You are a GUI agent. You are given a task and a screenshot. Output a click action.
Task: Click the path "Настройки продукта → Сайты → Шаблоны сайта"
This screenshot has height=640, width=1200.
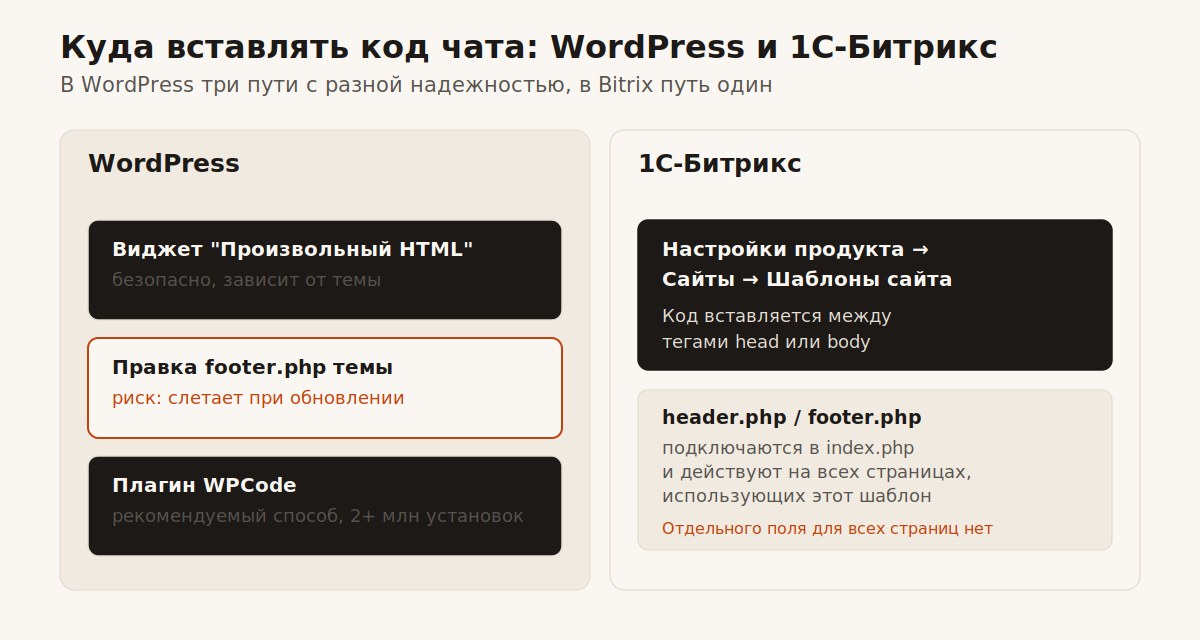coord(807,264)
